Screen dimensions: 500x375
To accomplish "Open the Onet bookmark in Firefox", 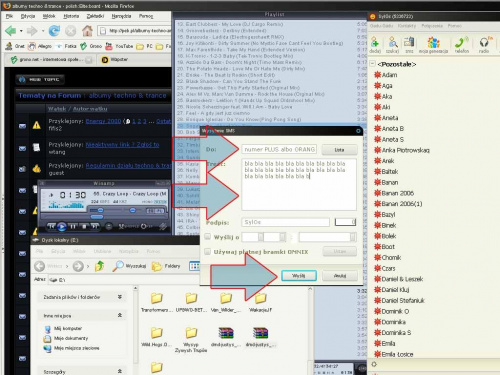I will tap(15, 46).
